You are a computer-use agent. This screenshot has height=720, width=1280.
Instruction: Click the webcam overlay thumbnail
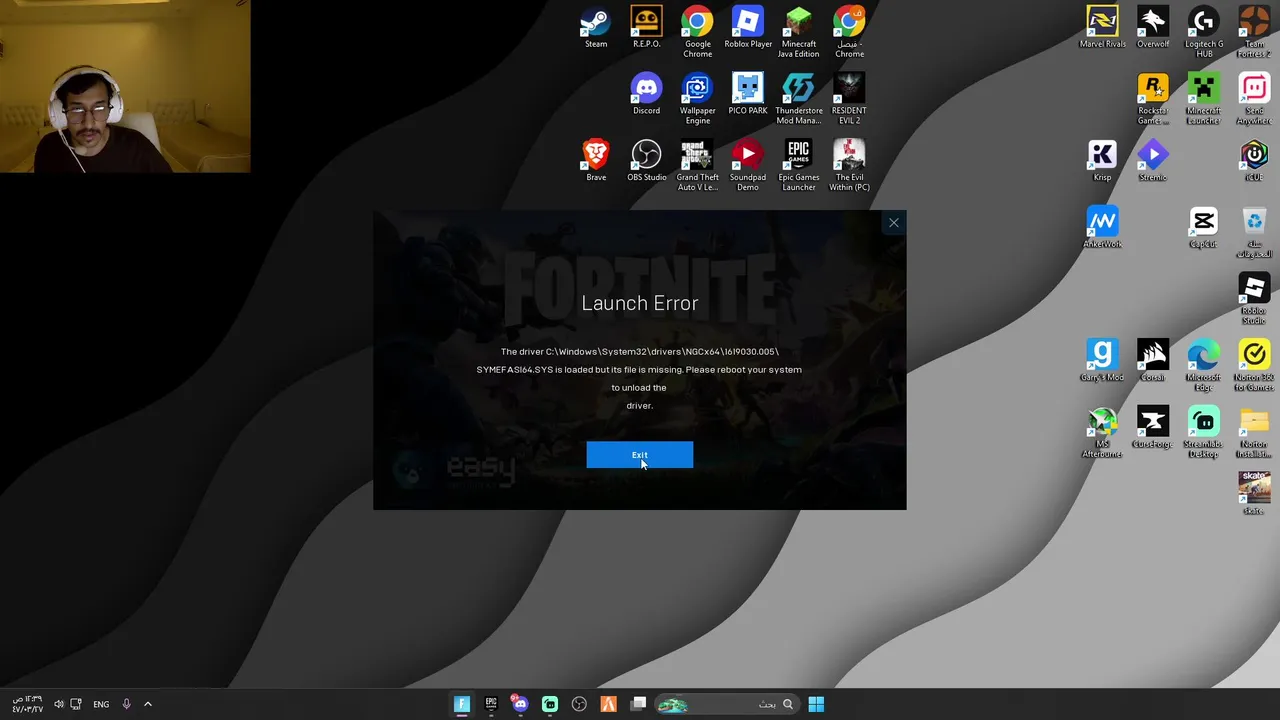click(125, 86)
